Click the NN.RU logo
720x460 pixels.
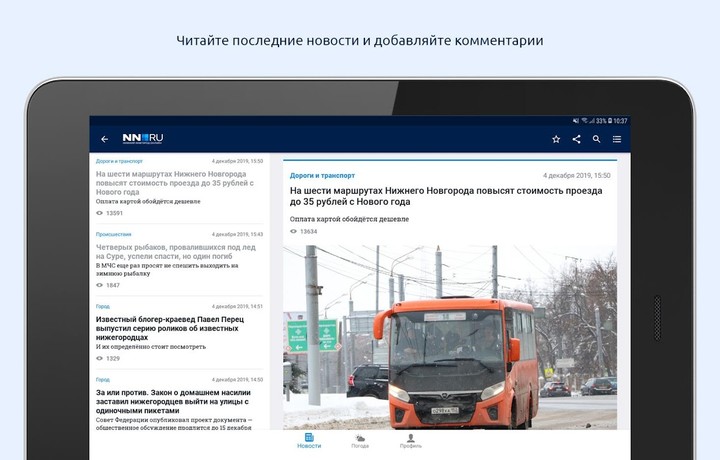click(x=143, y=138)
